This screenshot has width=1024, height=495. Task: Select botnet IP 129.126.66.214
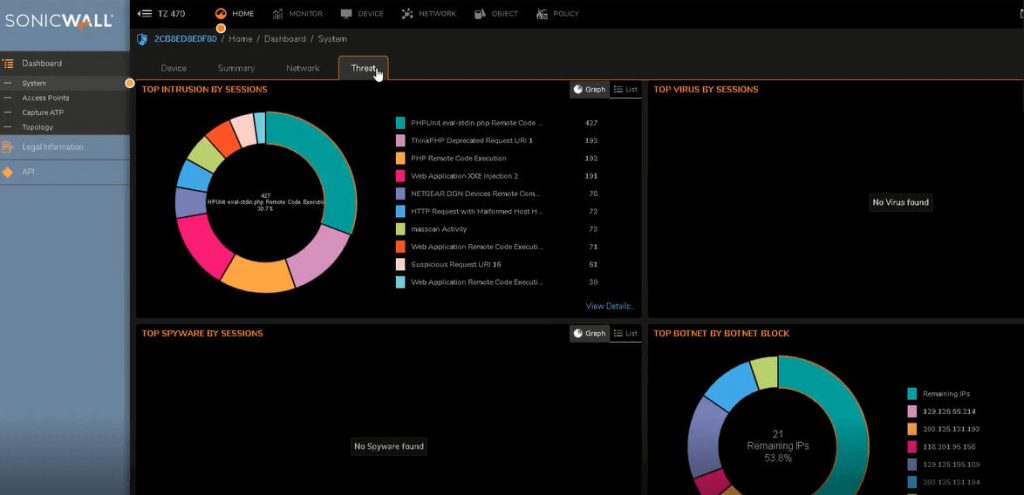[950, 411]
